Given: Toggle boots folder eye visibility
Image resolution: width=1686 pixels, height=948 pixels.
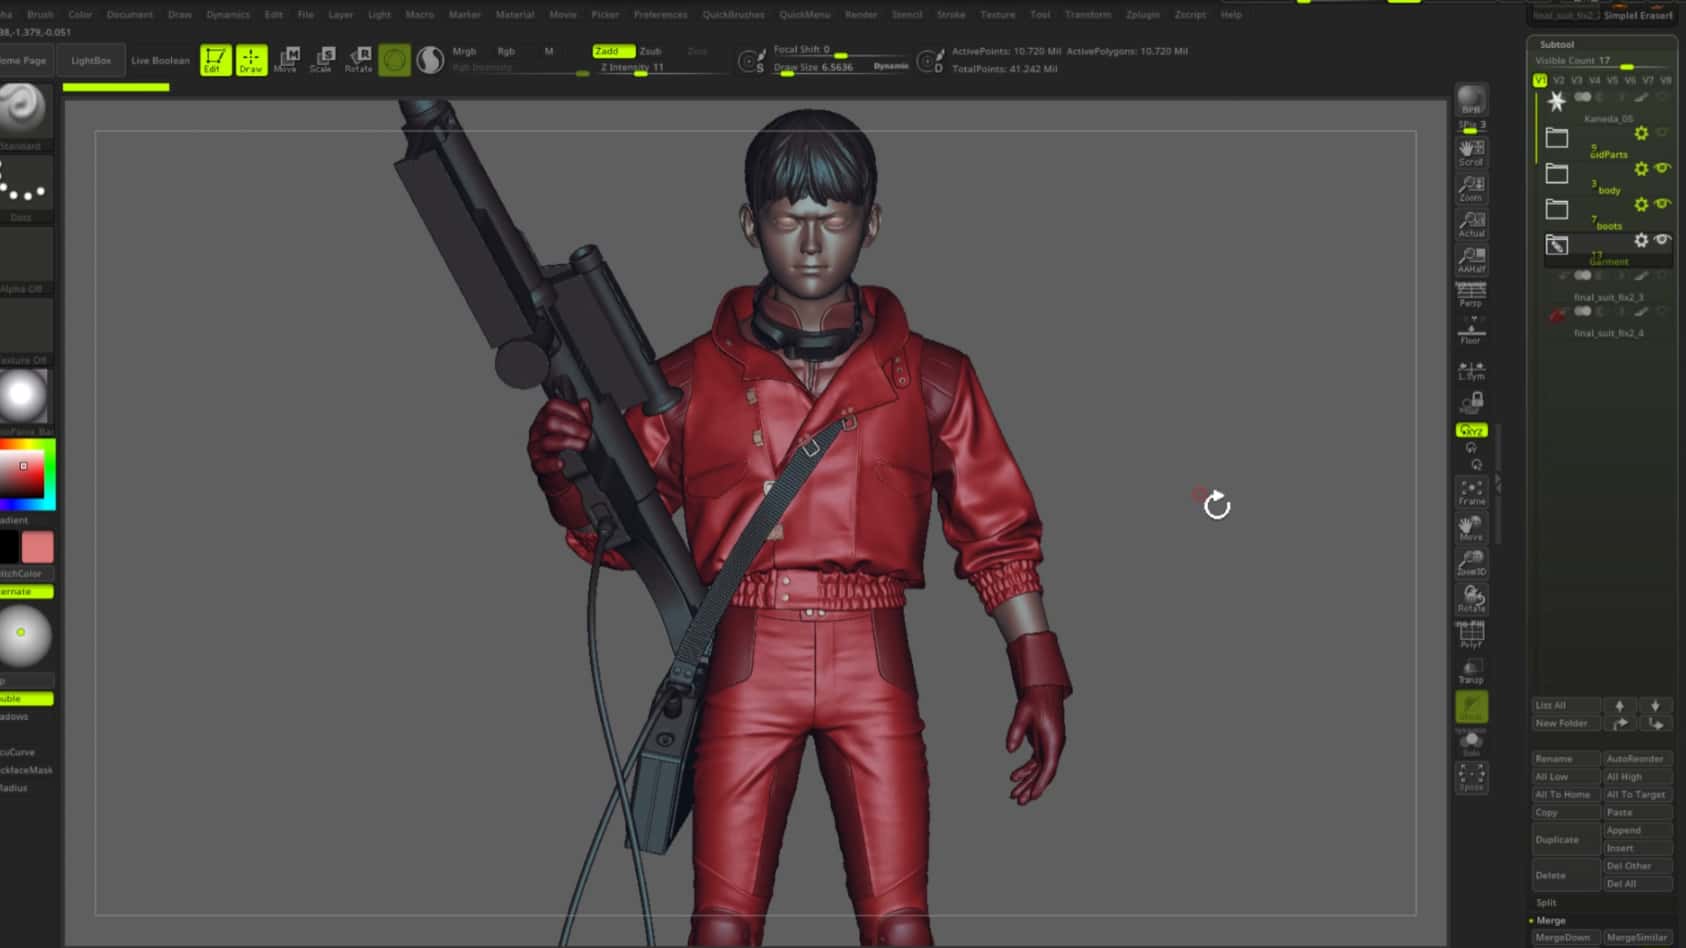Looking at the screenshot, I should (1662, 204).
